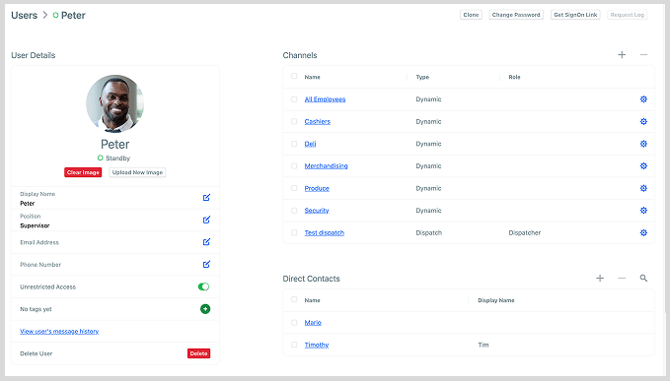The width and height of the screenshot is (670, 381).
Task: Open View user's message history link
Action: pyautogui.click(x=59, y=331)
